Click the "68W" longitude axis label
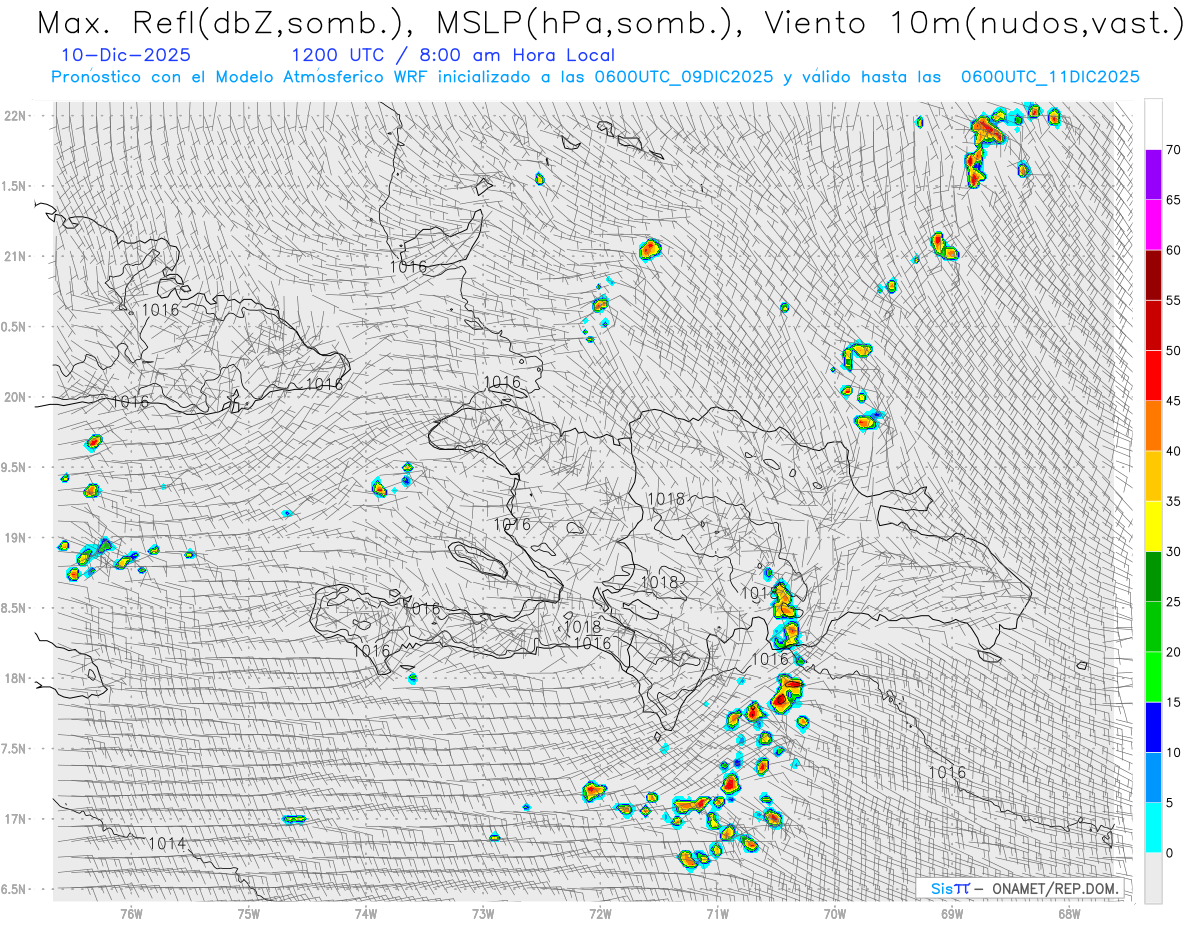This screenshot has height=927, width=1200. (1069, 913)
